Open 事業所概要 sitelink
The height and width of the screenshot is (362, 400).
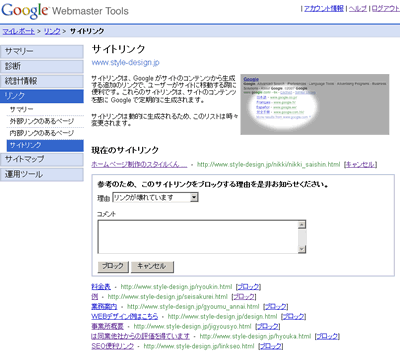(107, 326)
